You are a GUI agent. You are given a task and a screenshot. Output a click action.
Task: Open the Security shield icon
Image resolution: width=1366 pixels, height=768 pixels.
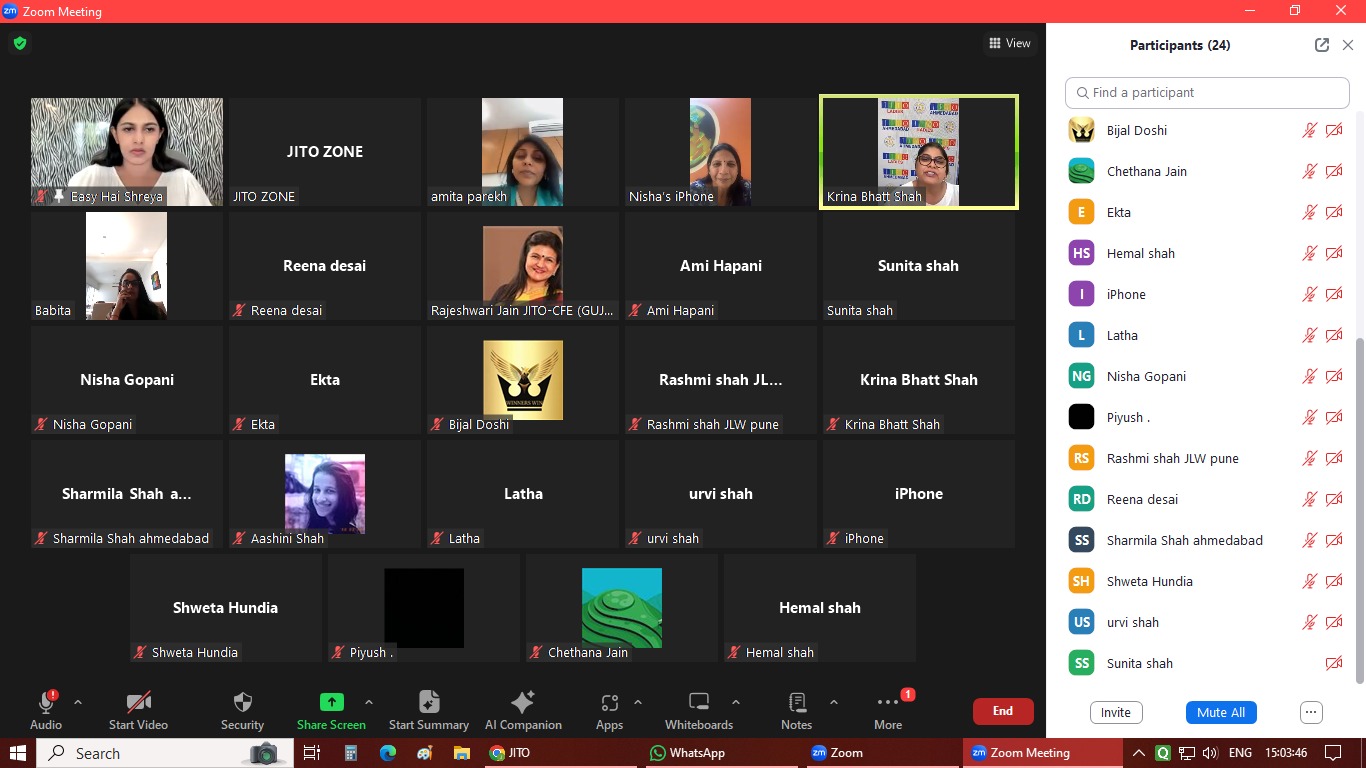pyautogui.click(x=242, y=702)
